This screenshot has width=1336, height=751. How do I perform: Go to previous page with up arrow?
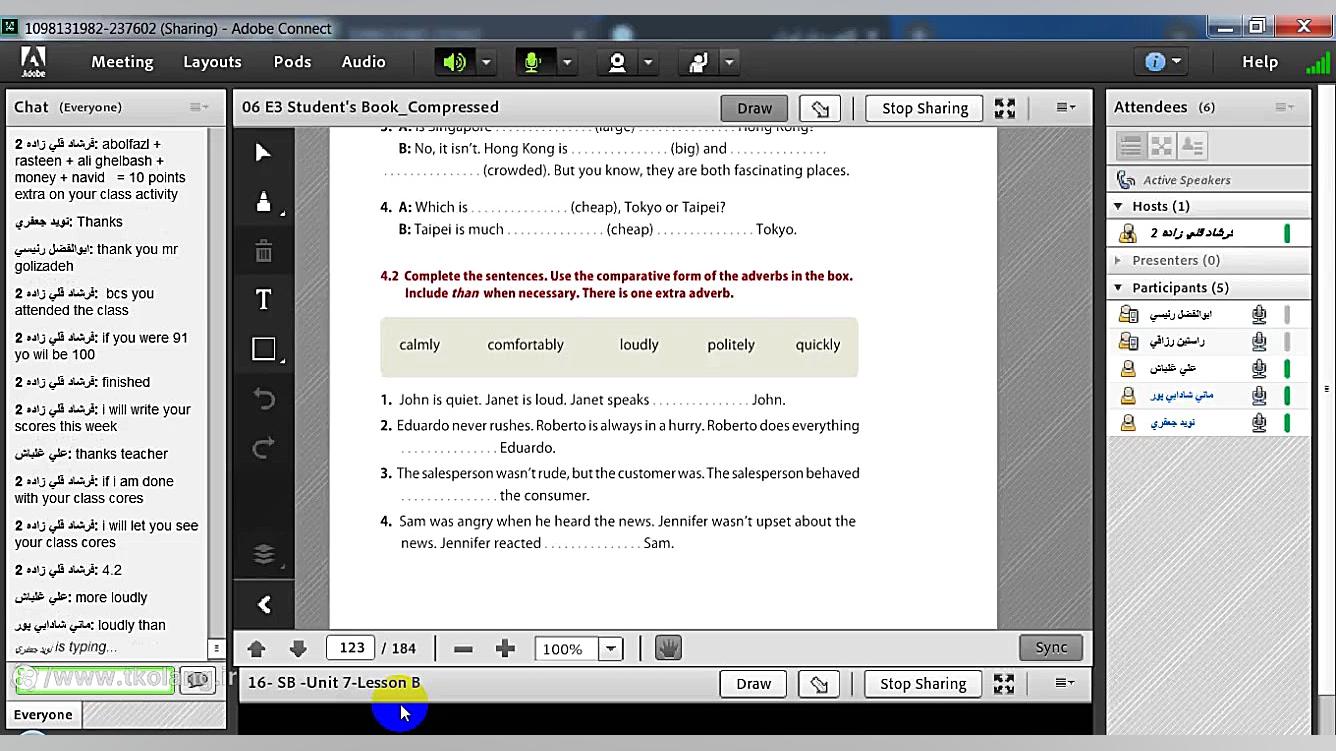[256, 648]
